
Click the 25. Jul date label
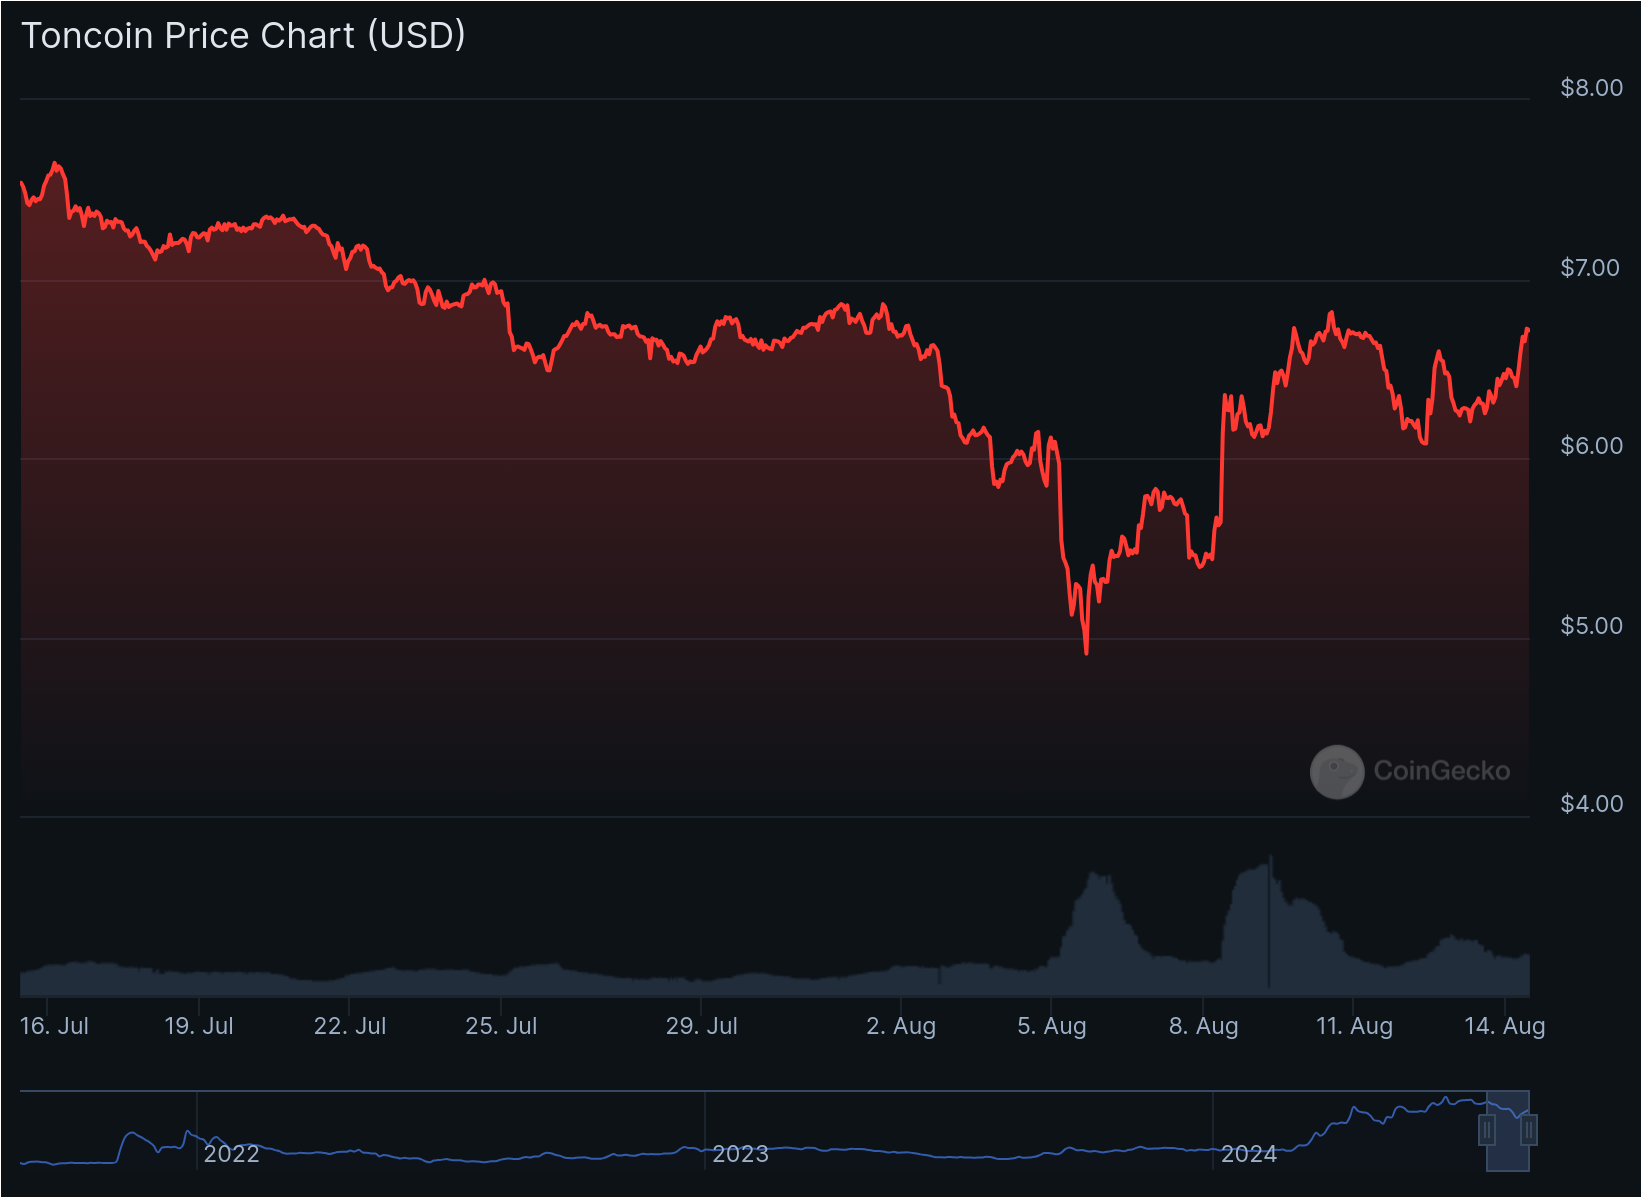point(501,1026)
